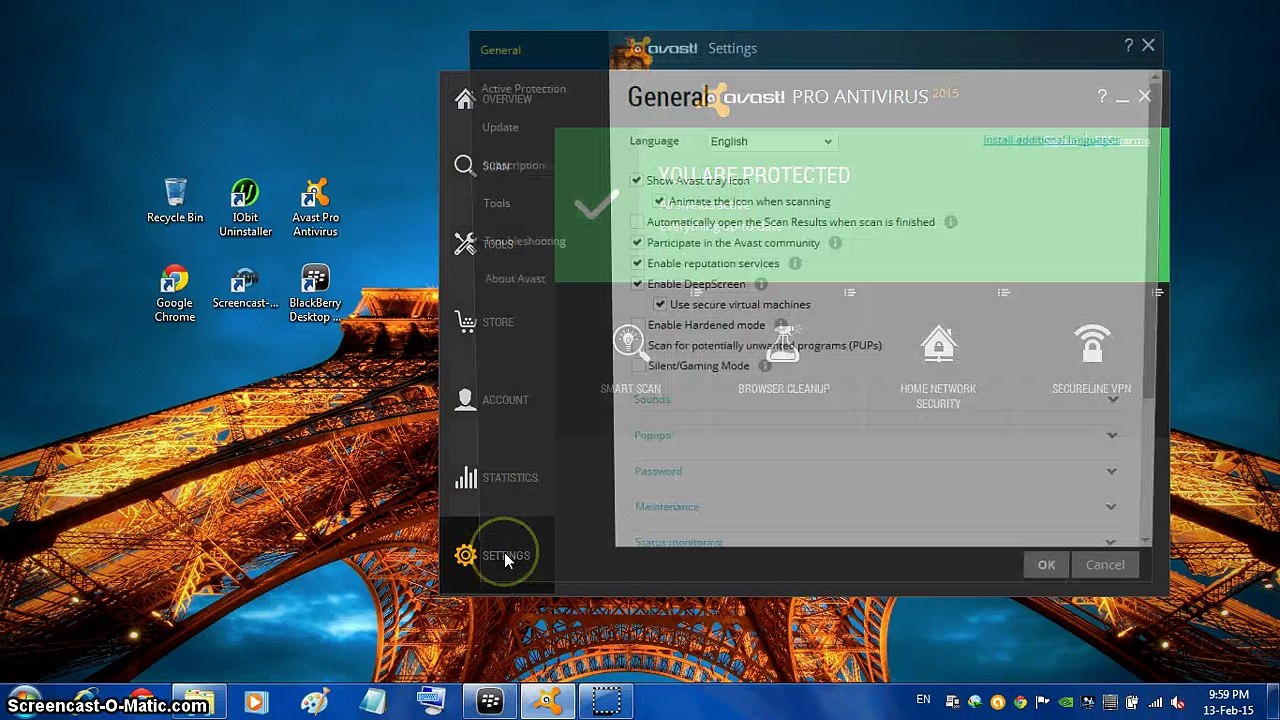The height and width of the screenshot is (720, 1280).
Task: Click EN language indicator in taskbar
Action: pos(923,700)
